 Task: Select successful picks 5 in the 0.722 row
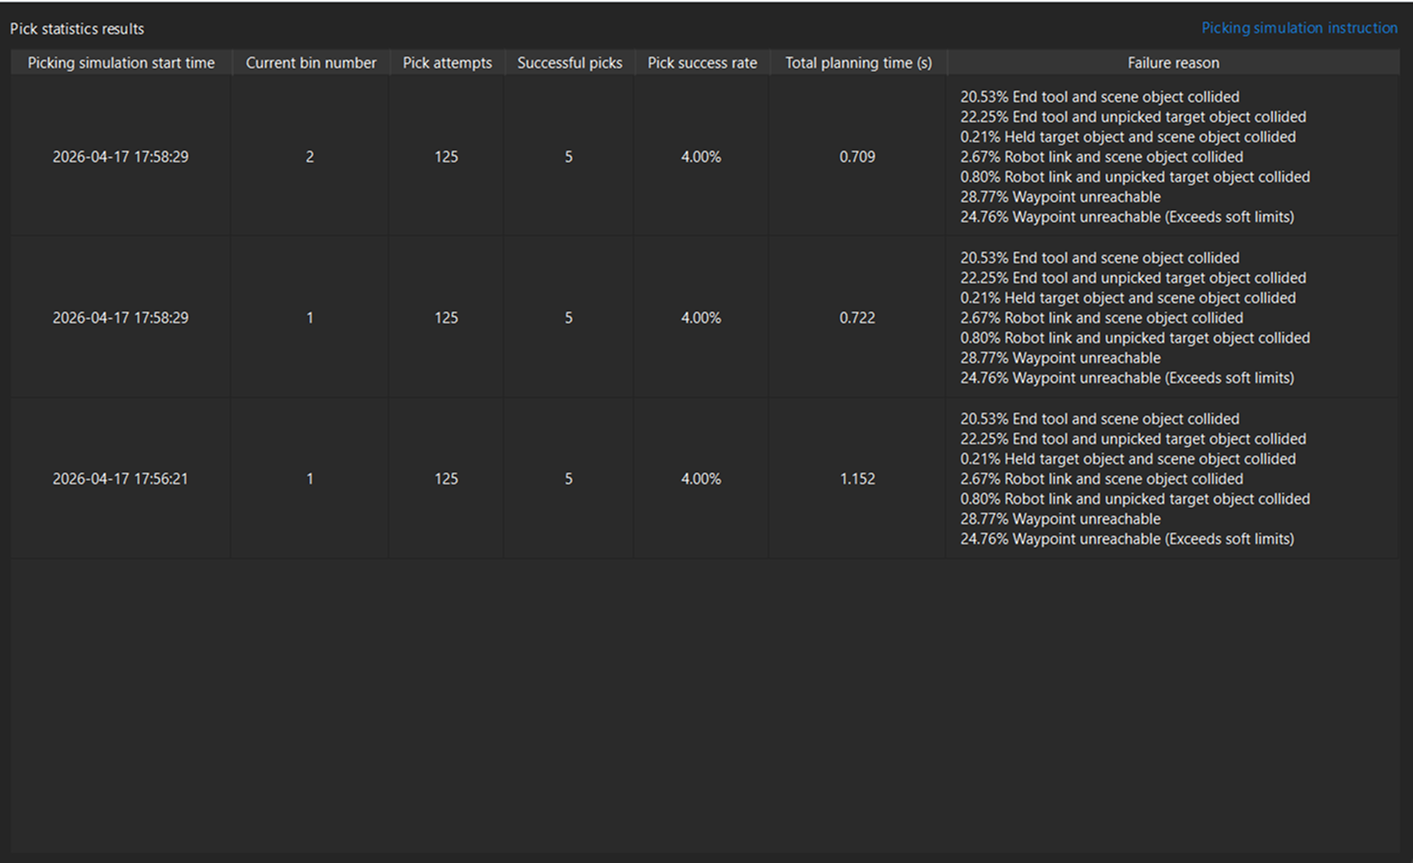coord(569,318)
